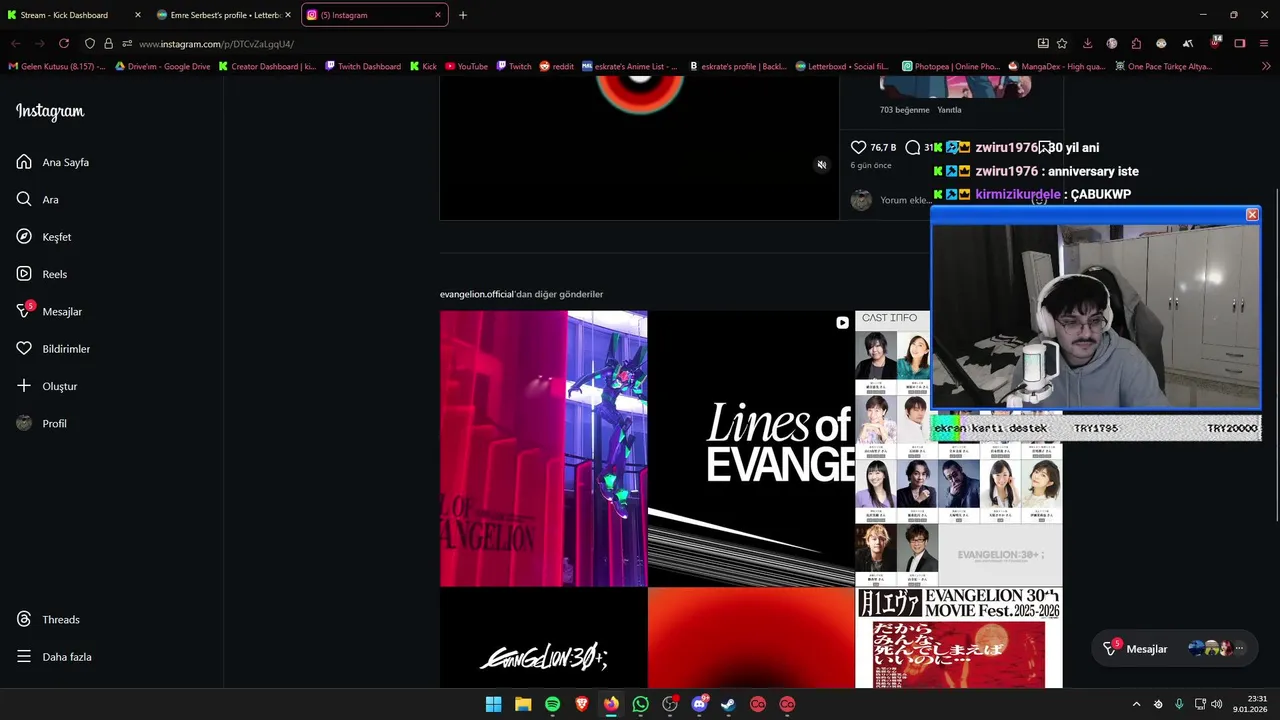The height and width of the screenshot is (720, 1280).
Task: Click the address bar URL
Action: pos(216,44)
